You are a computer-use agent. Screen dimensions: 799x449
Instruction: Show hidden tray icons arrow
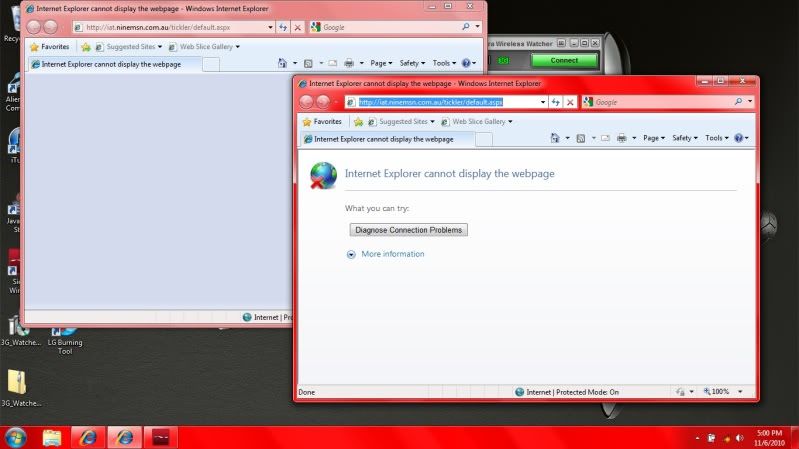697,438
